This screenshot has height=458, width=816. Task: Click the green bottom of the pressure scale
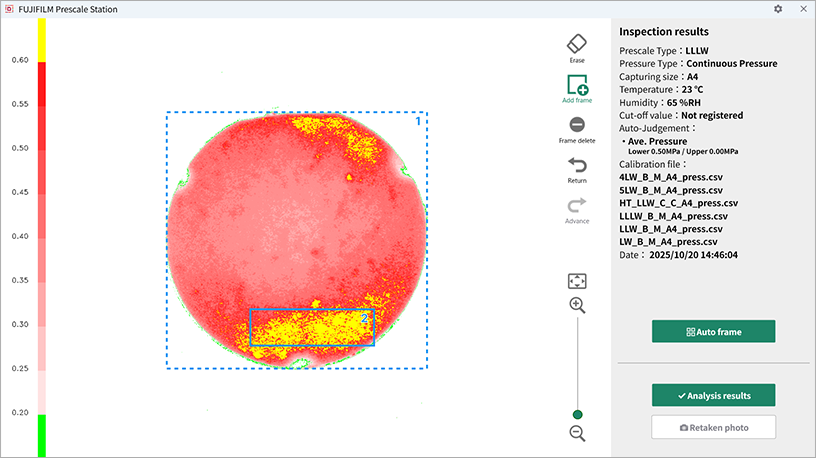pos(41,435)
